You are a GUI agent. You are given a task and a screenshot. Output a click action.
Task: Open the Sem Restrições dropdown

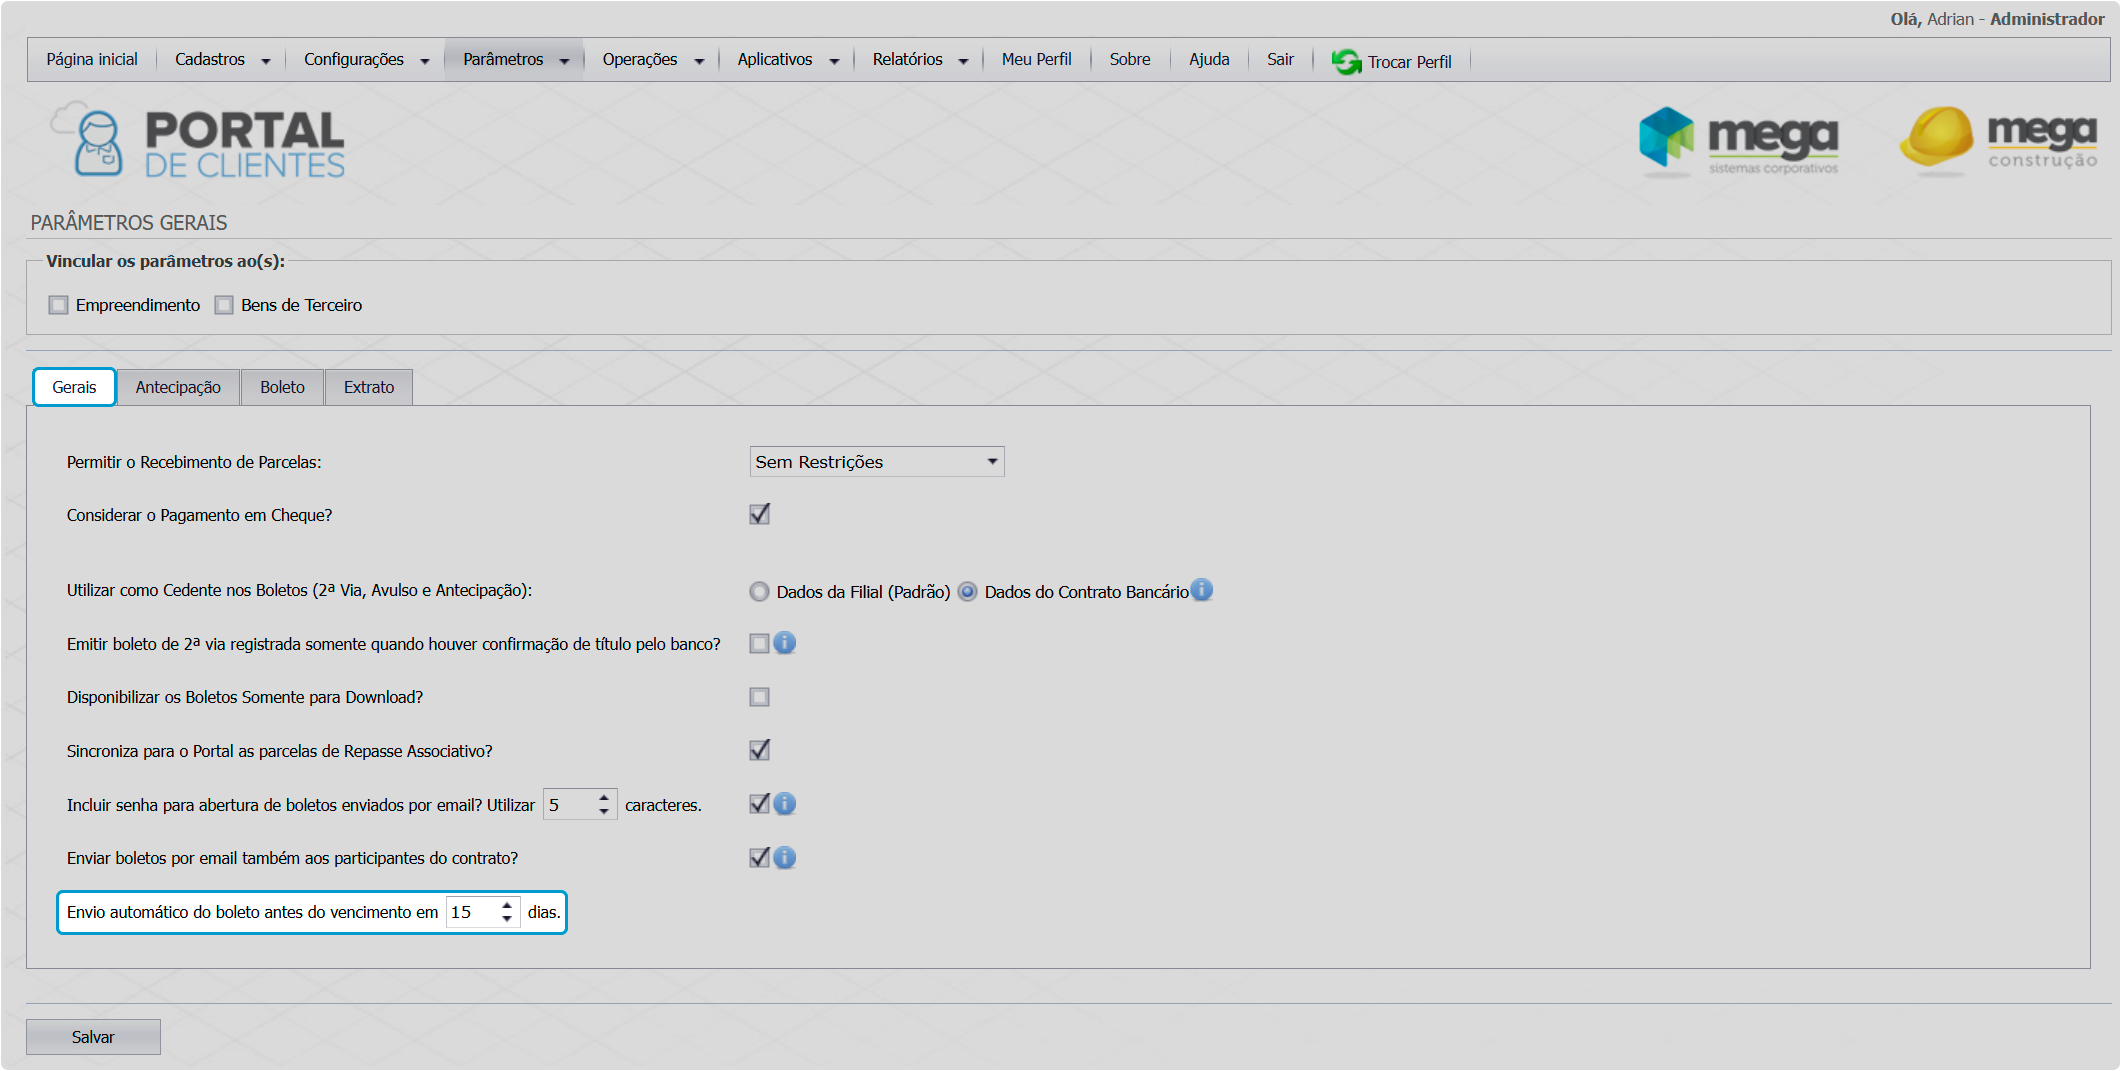point(877,462)
